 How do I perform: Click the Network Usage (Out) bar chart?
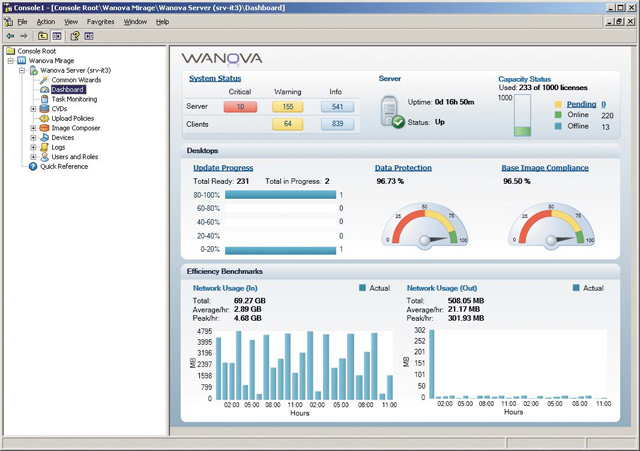(x=518, y=364)
